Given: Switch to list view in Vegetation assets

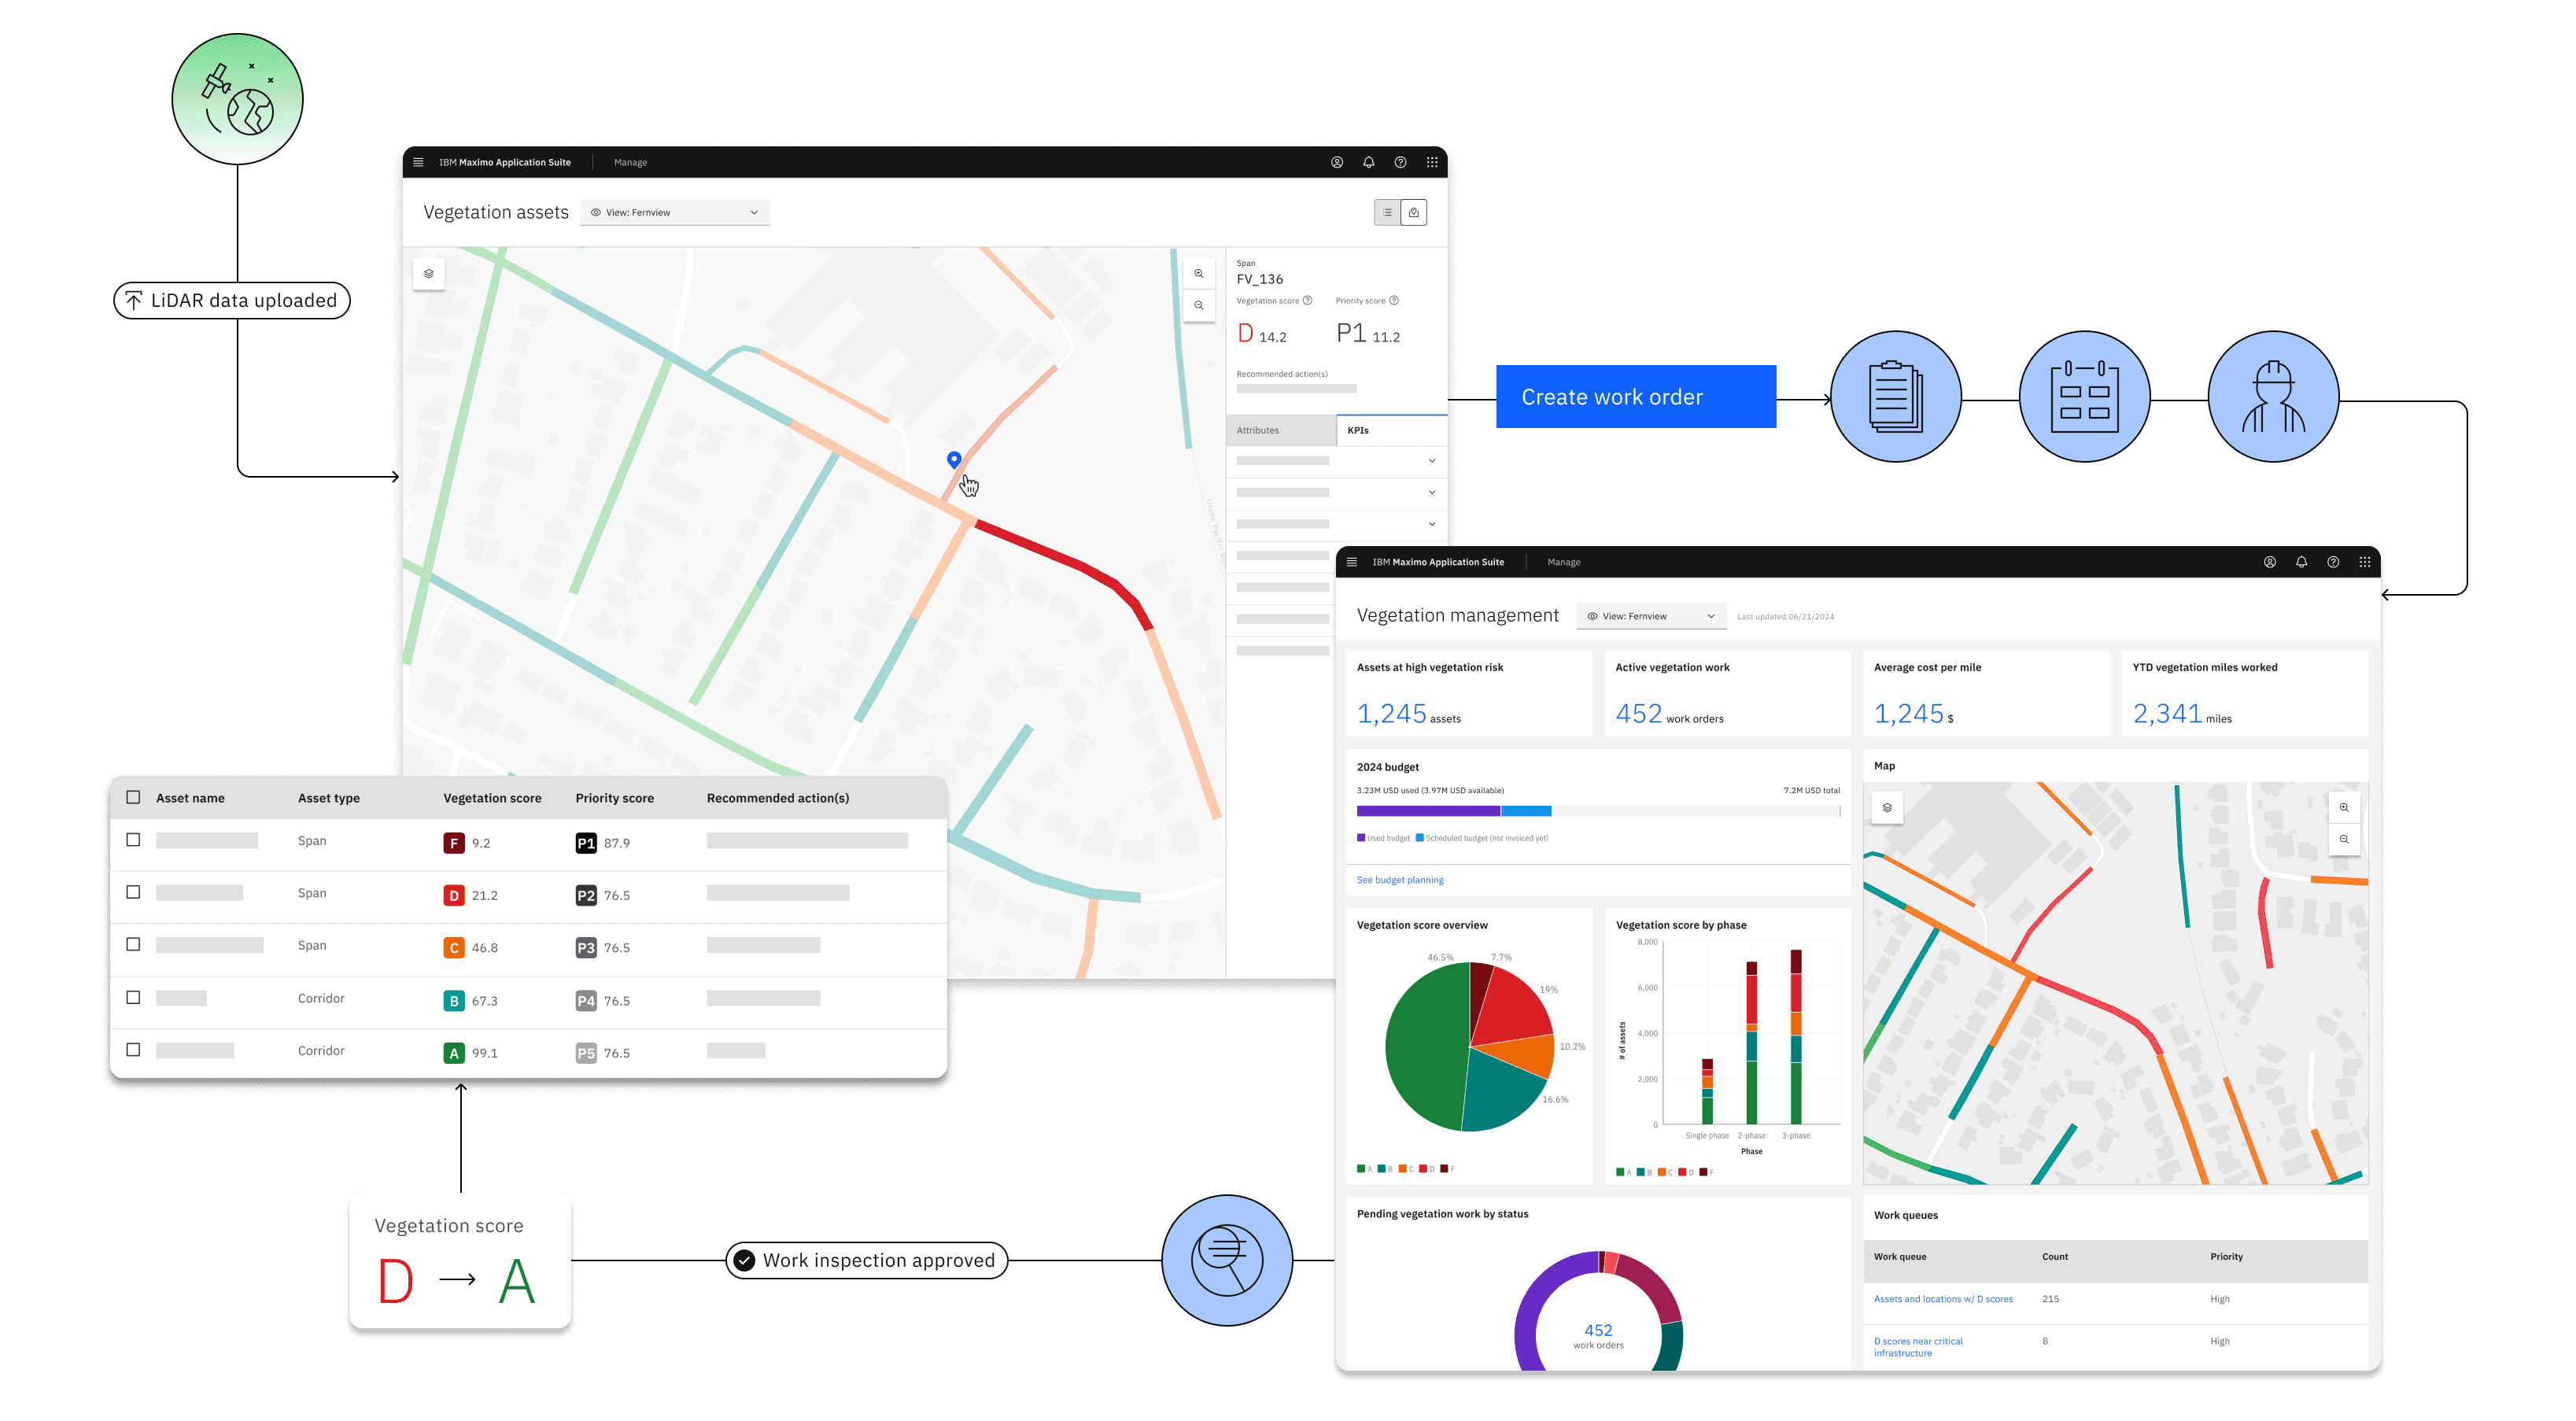Looking at the screenshot, I should [x=1387, y=212].
